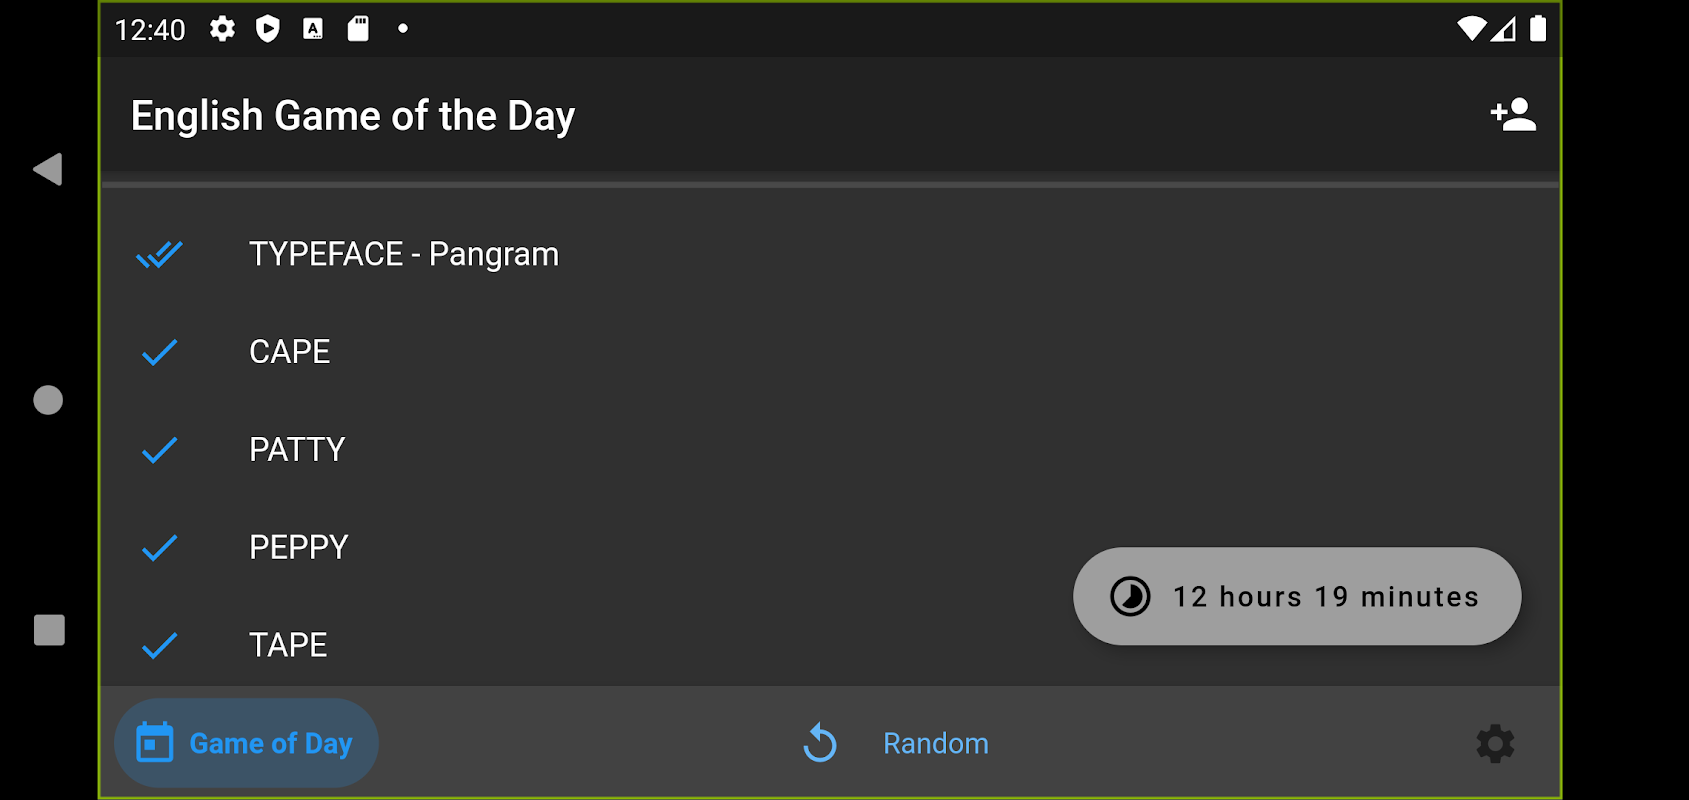The width and height of the screenshot is (1689, 800).
Task: Tap the settings gear in status bar
Action: pyautogui.click(x=222, y=29)
